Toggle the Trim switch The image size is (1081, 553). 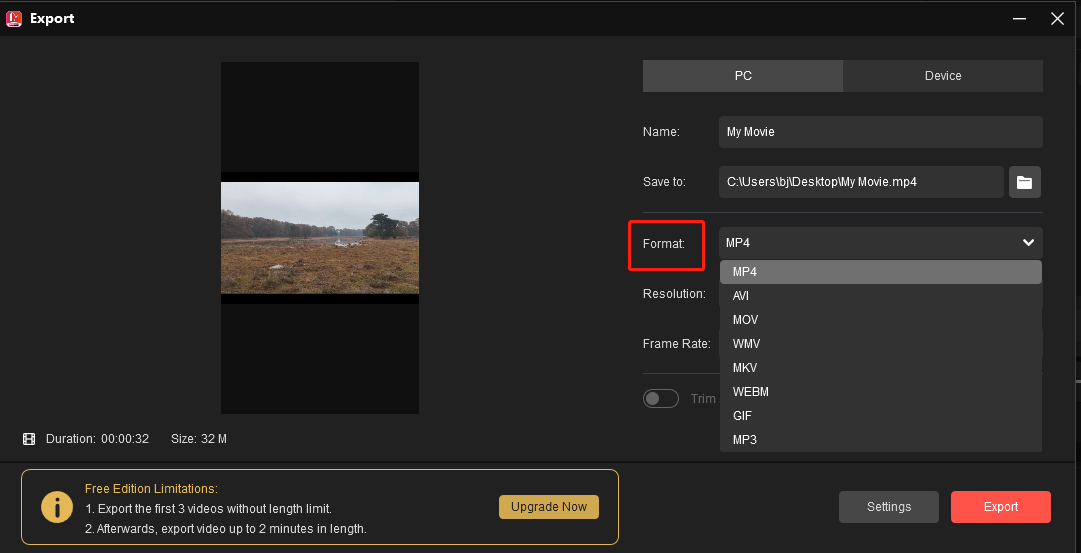tap(660, 399)
